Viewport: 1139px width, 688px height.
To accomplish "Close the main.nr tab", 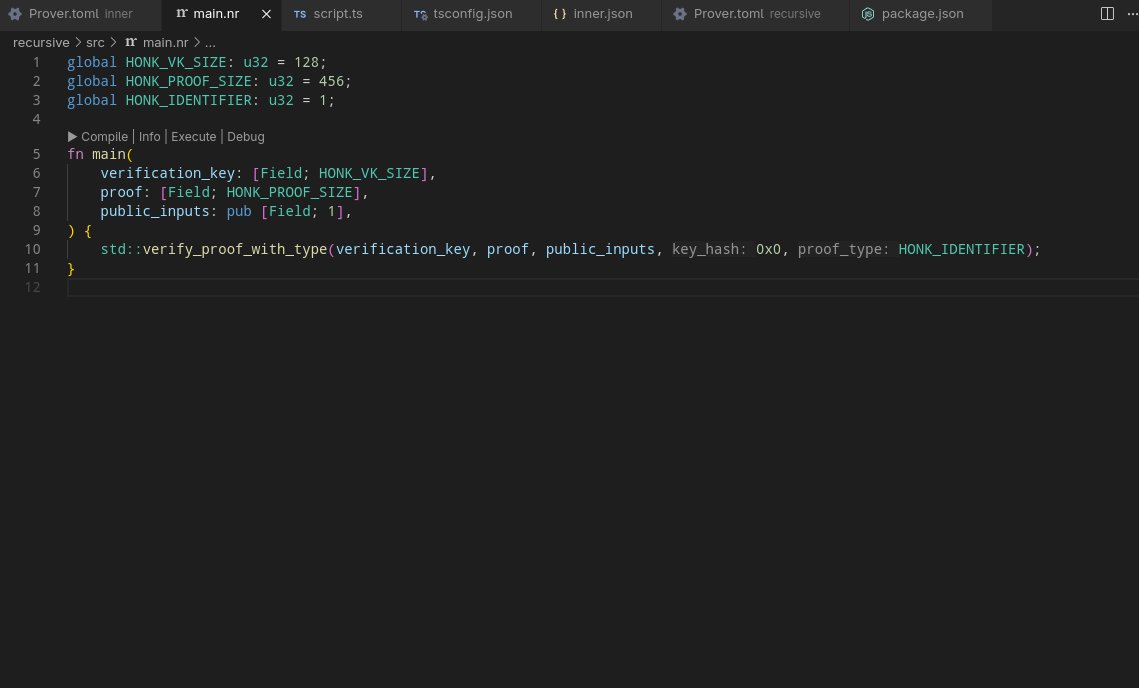I will point(267,14).
